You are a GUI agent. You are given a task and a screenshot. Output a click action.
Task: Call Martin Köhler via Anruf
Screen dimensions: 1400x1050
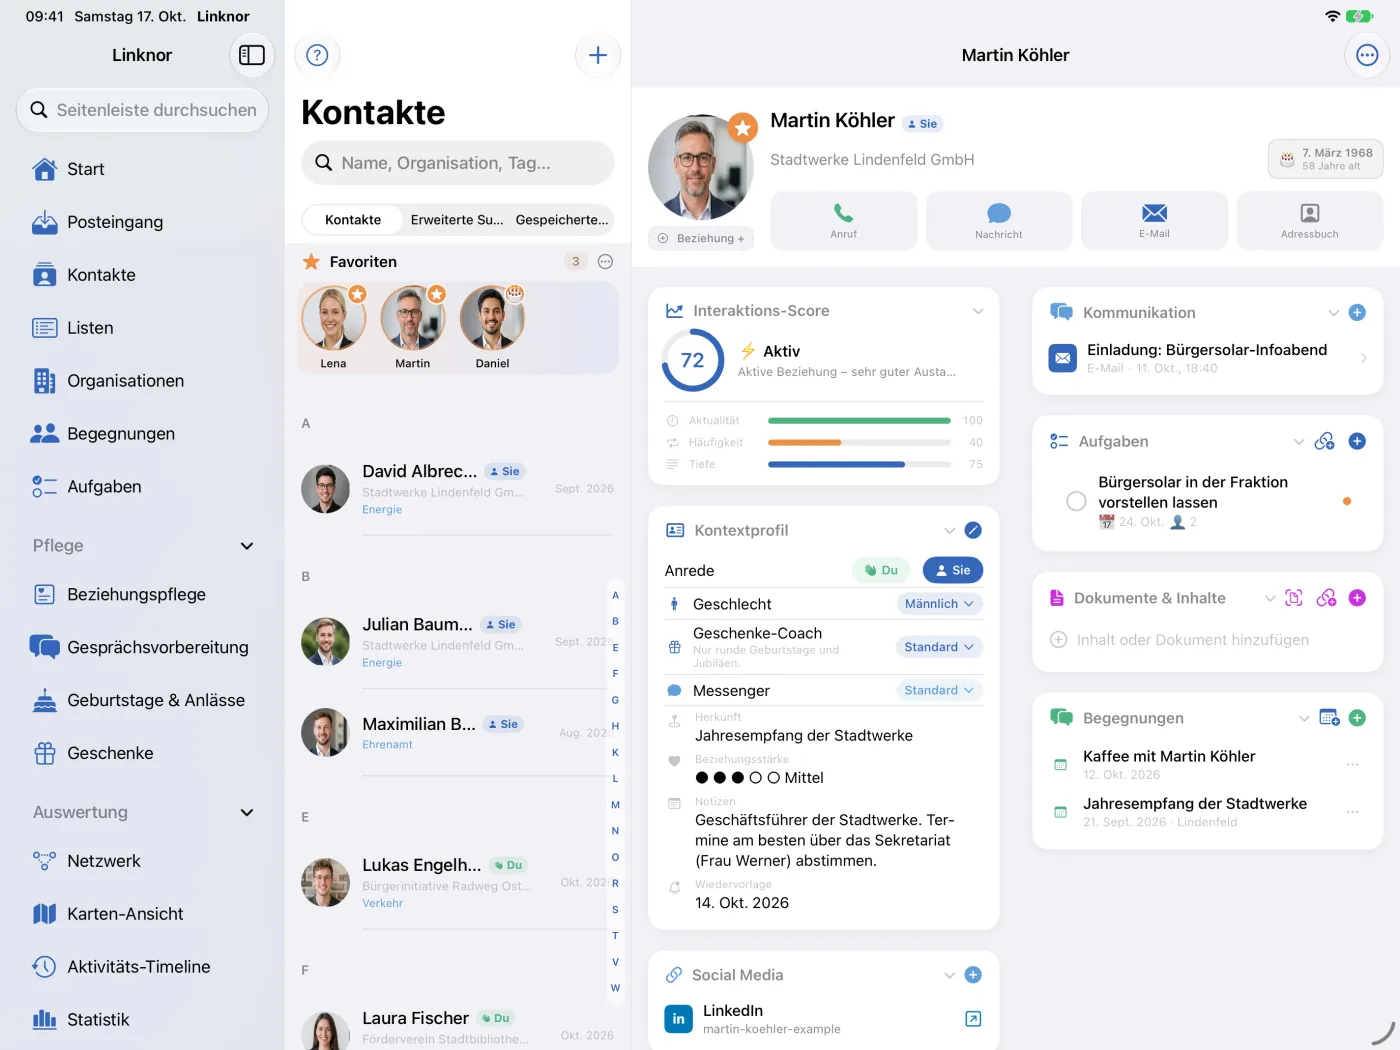click(843, 220)
